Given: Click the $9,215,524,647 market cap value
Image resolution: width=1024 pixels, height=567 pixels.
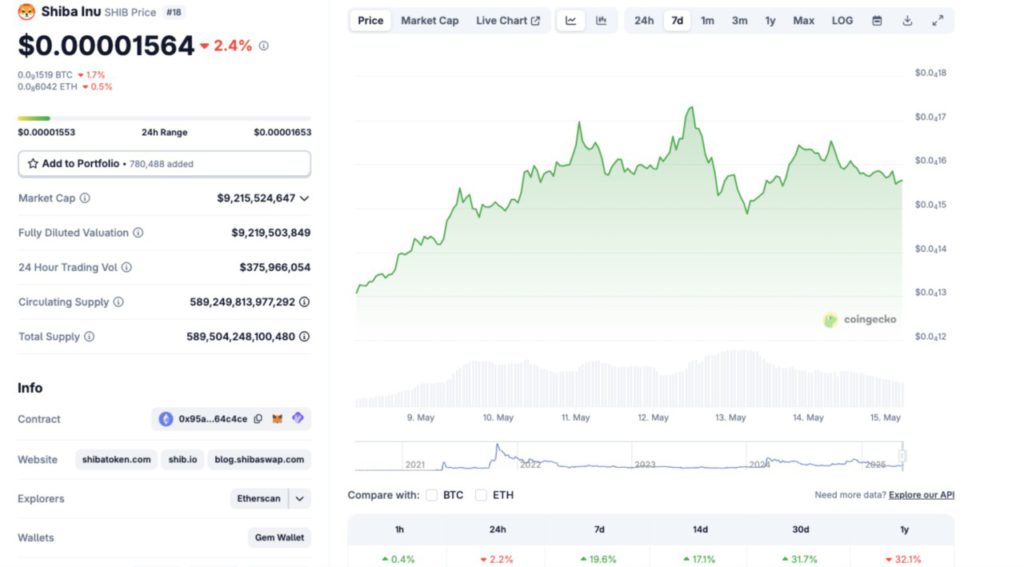Looking at the screenshot, I should (x=256, y=198).
